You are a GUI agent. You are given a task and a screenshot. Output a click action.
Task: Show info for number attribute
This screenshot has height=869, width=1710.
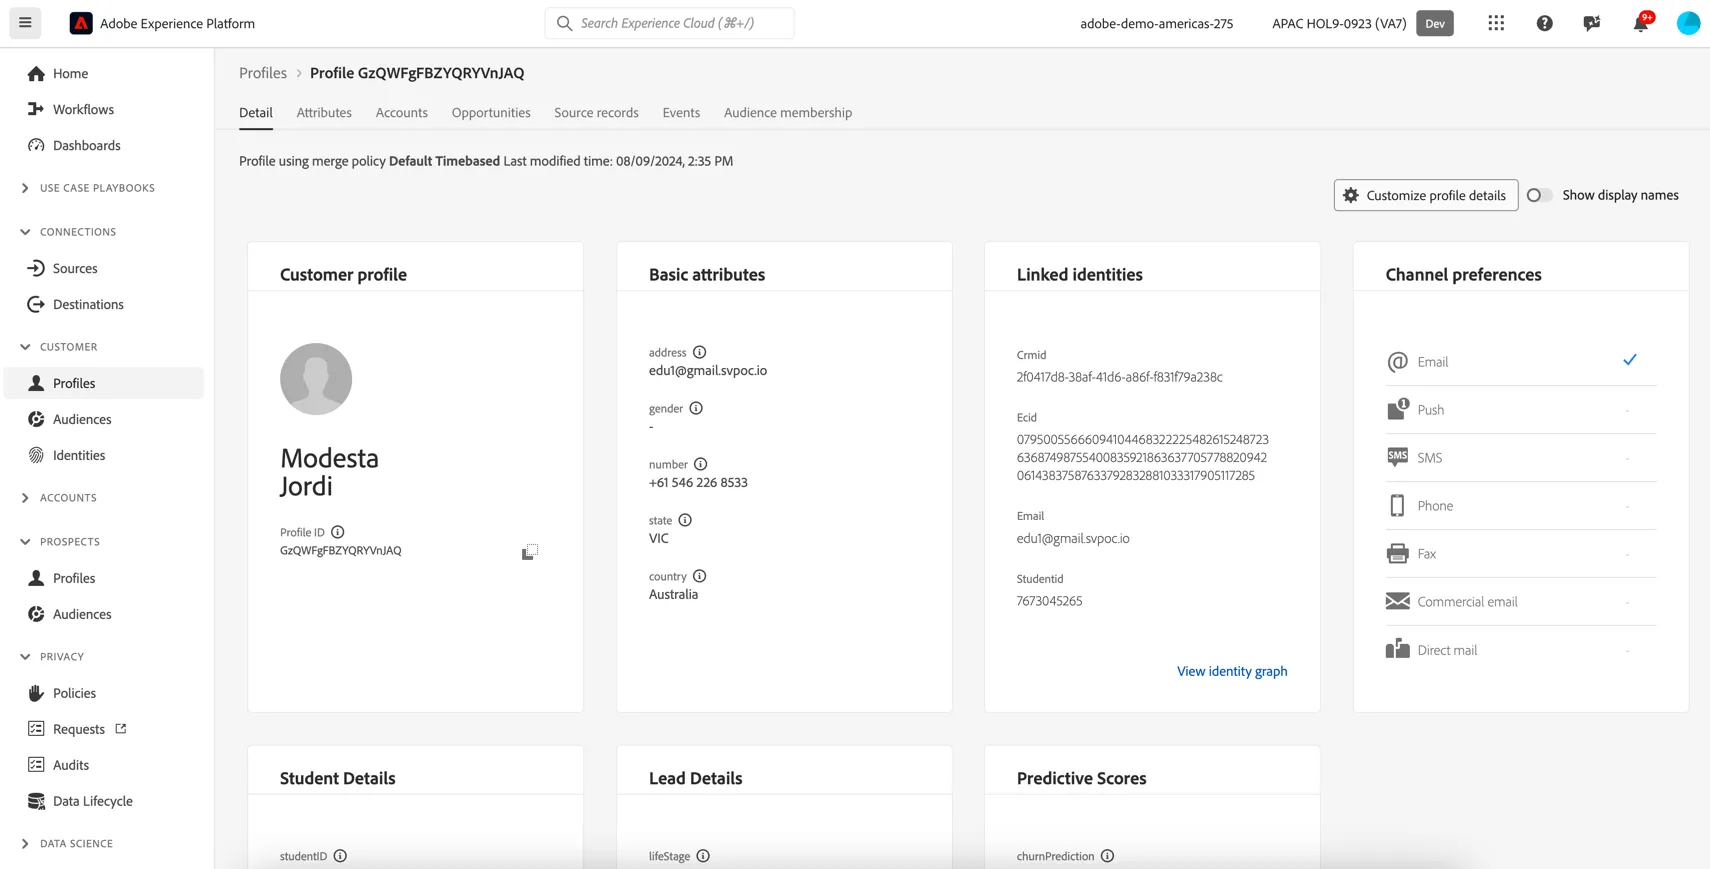coord(701,464)
